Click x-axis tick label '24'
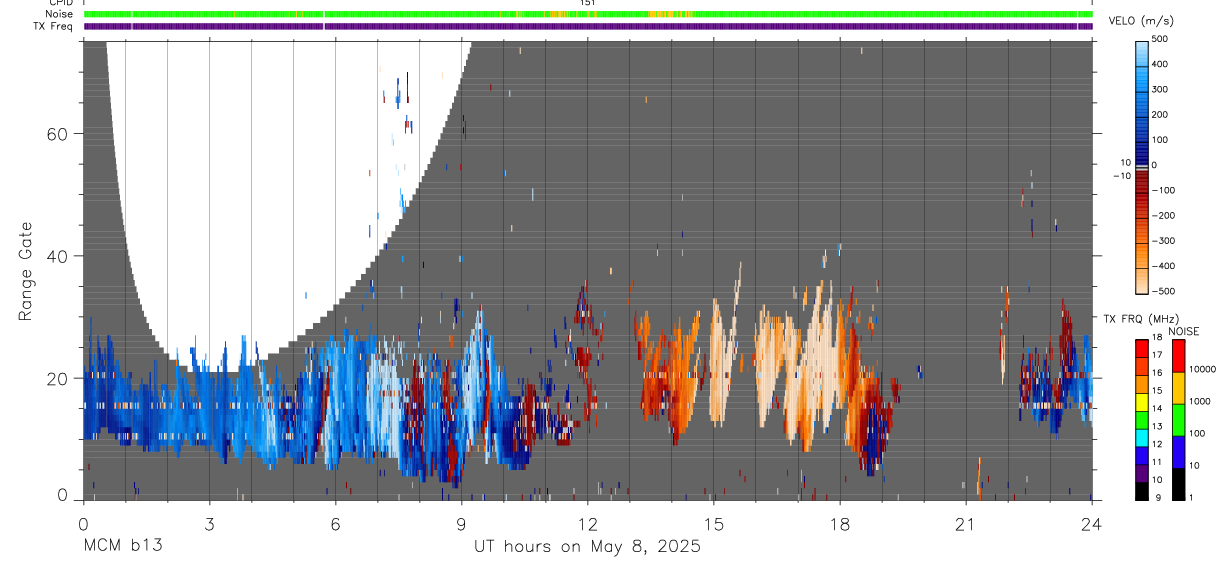 [1091, 524]
